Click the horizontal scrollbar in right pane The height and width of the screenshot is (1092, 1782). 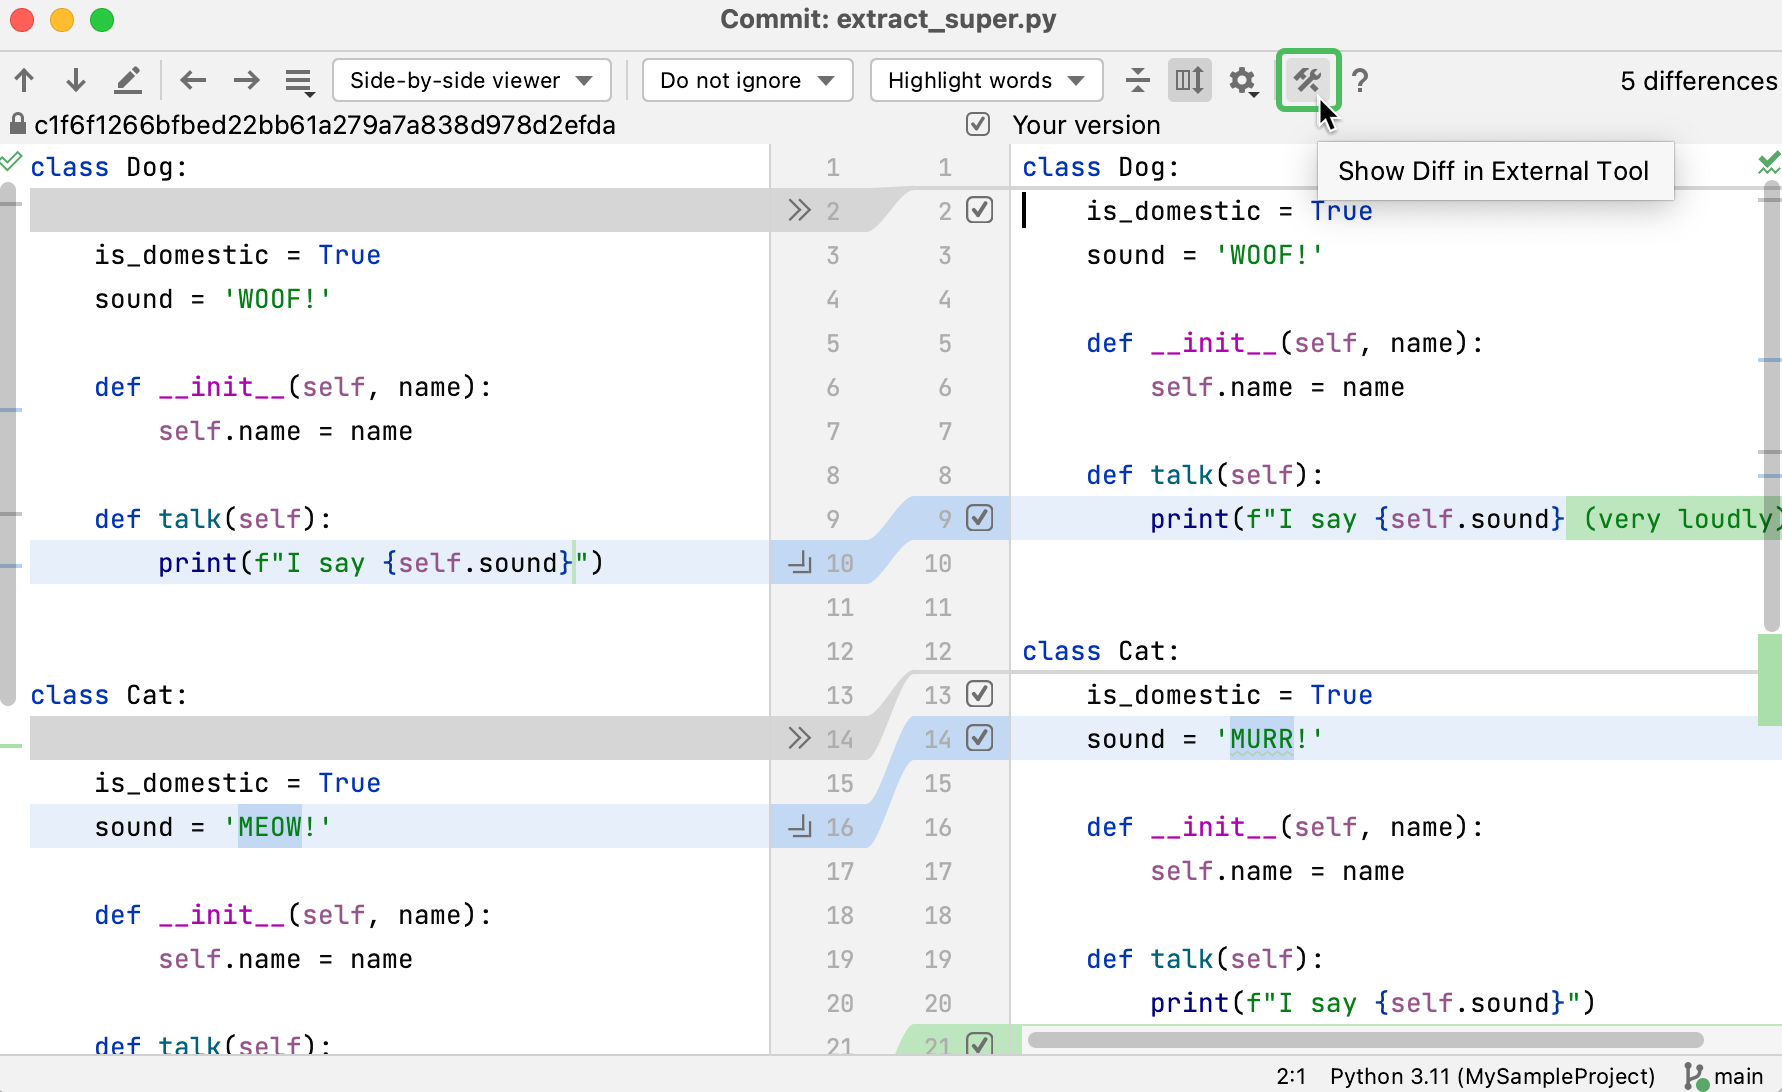point(1365,1040)
